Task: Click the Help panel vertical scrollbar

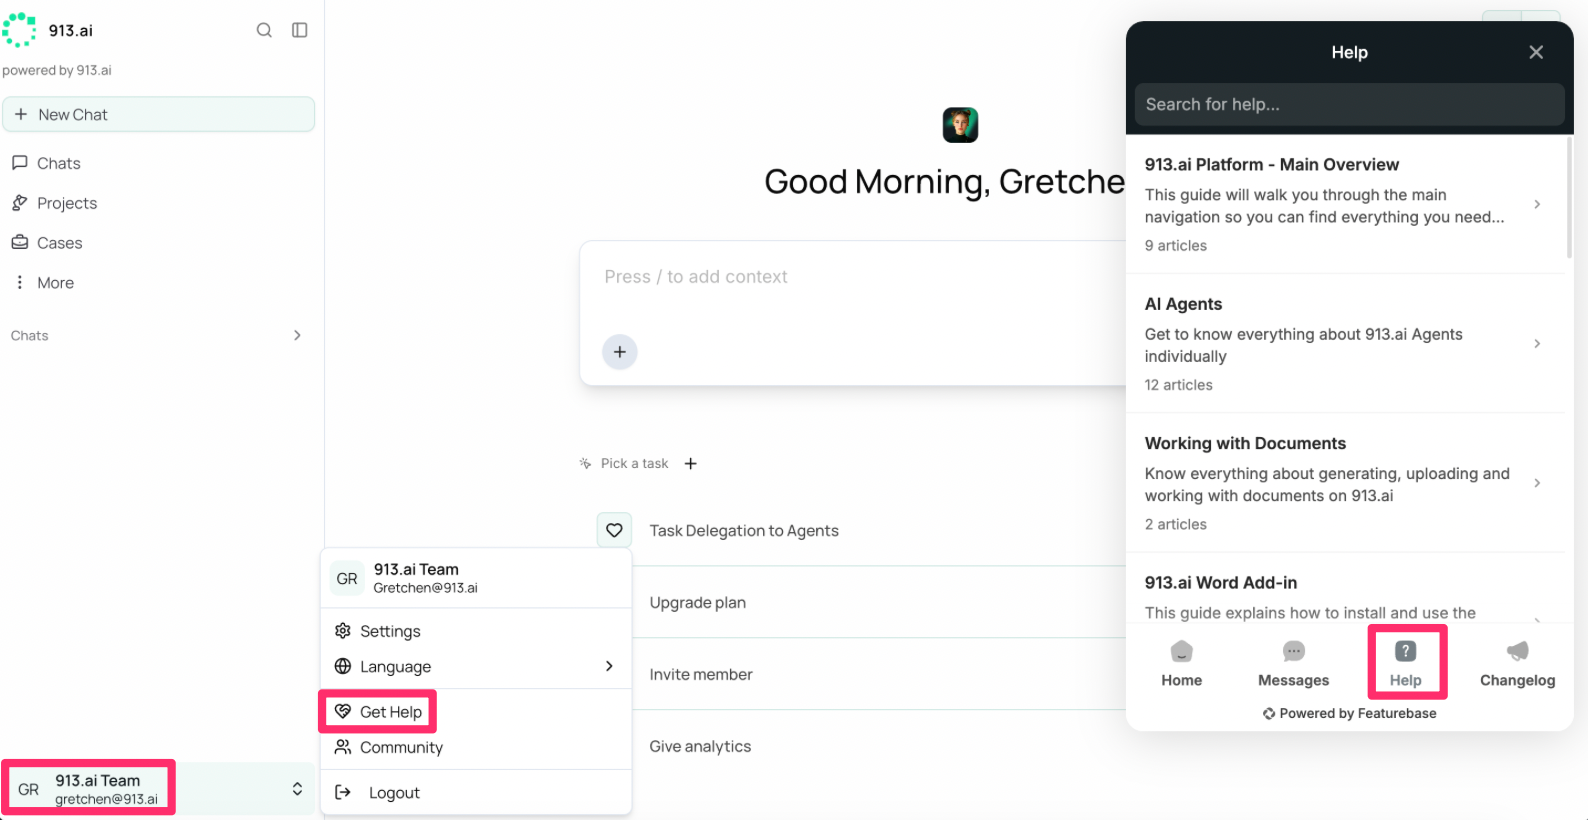Action: coord(1569,198)
